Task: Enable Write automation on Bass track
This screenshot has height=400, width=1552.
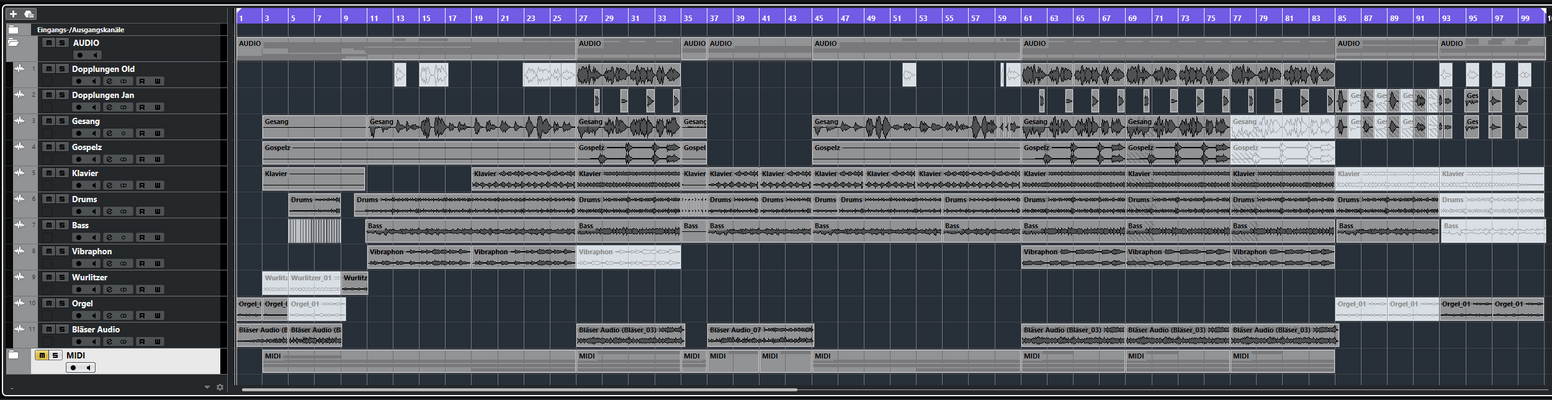Action: [x=157, y=237]
